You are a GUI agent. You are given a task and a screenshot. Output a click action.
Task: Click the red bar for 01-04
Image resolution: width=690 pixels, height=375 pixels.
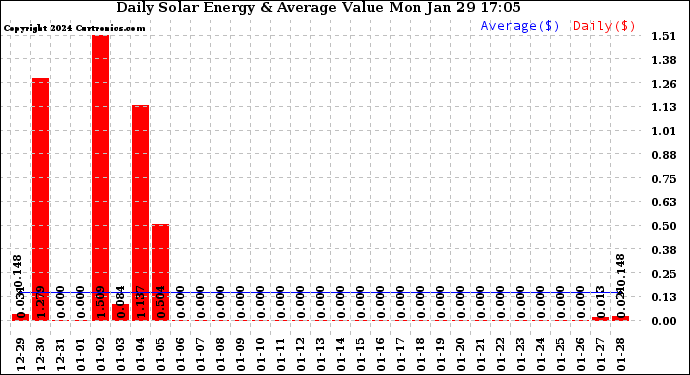[140, 213]
